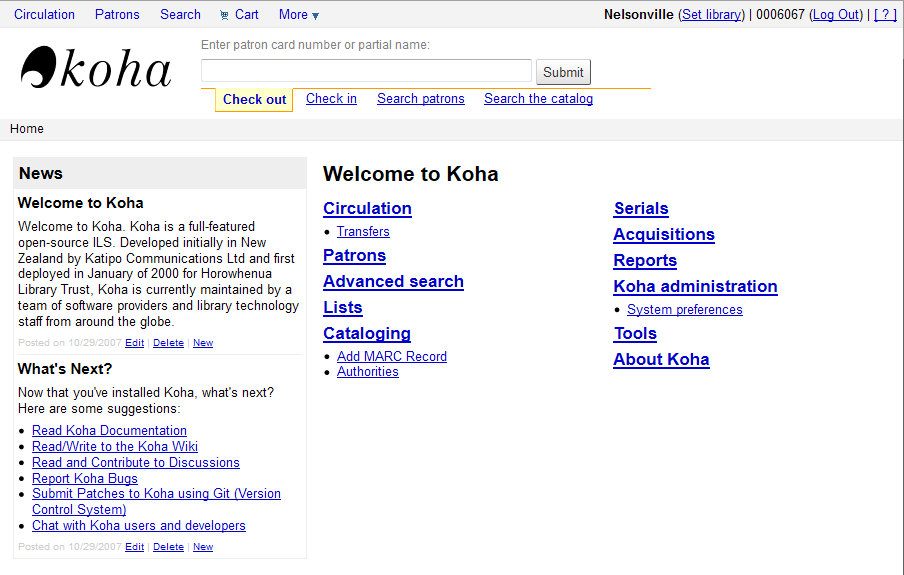Select the Search the catalog tab
The height and width of the screenshot is (575, 904).
[x=538, y=98]
